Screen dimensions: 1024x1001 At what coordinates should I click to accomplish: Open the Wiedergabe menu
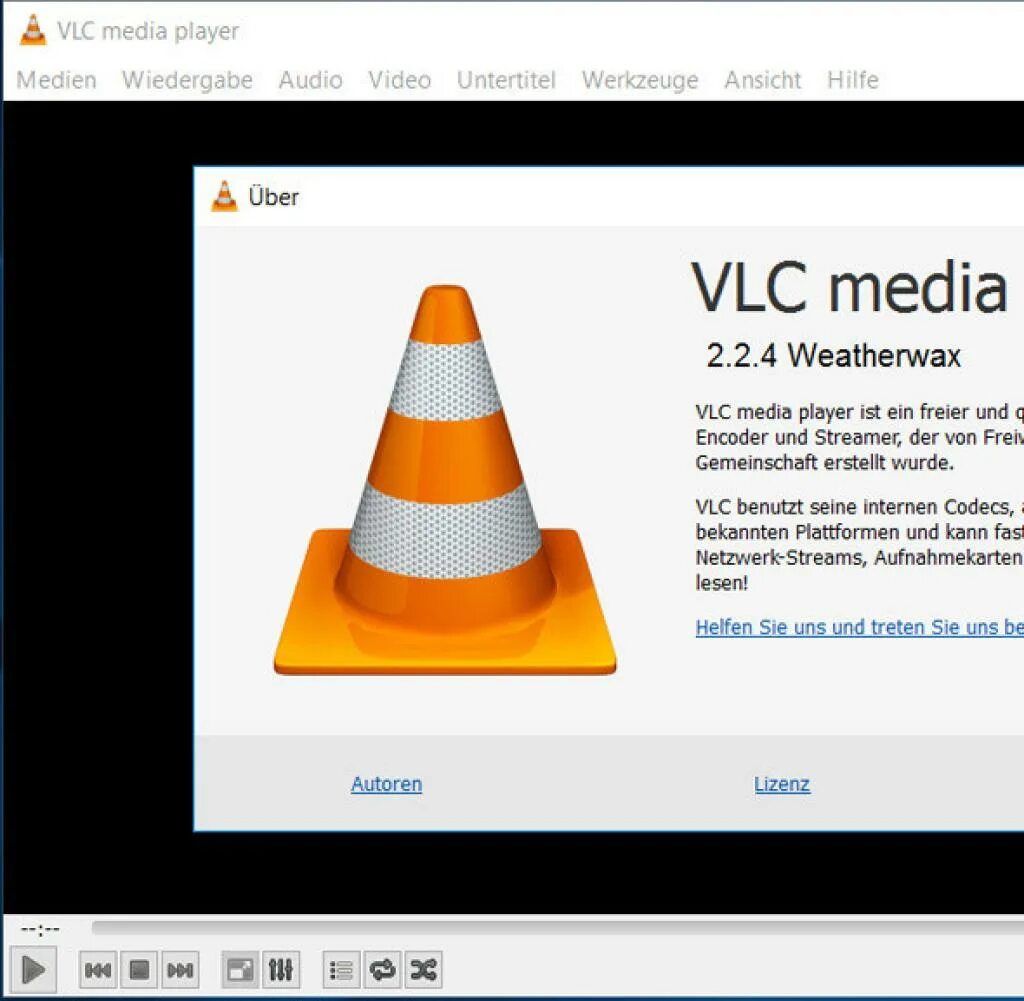click(187, 80)
